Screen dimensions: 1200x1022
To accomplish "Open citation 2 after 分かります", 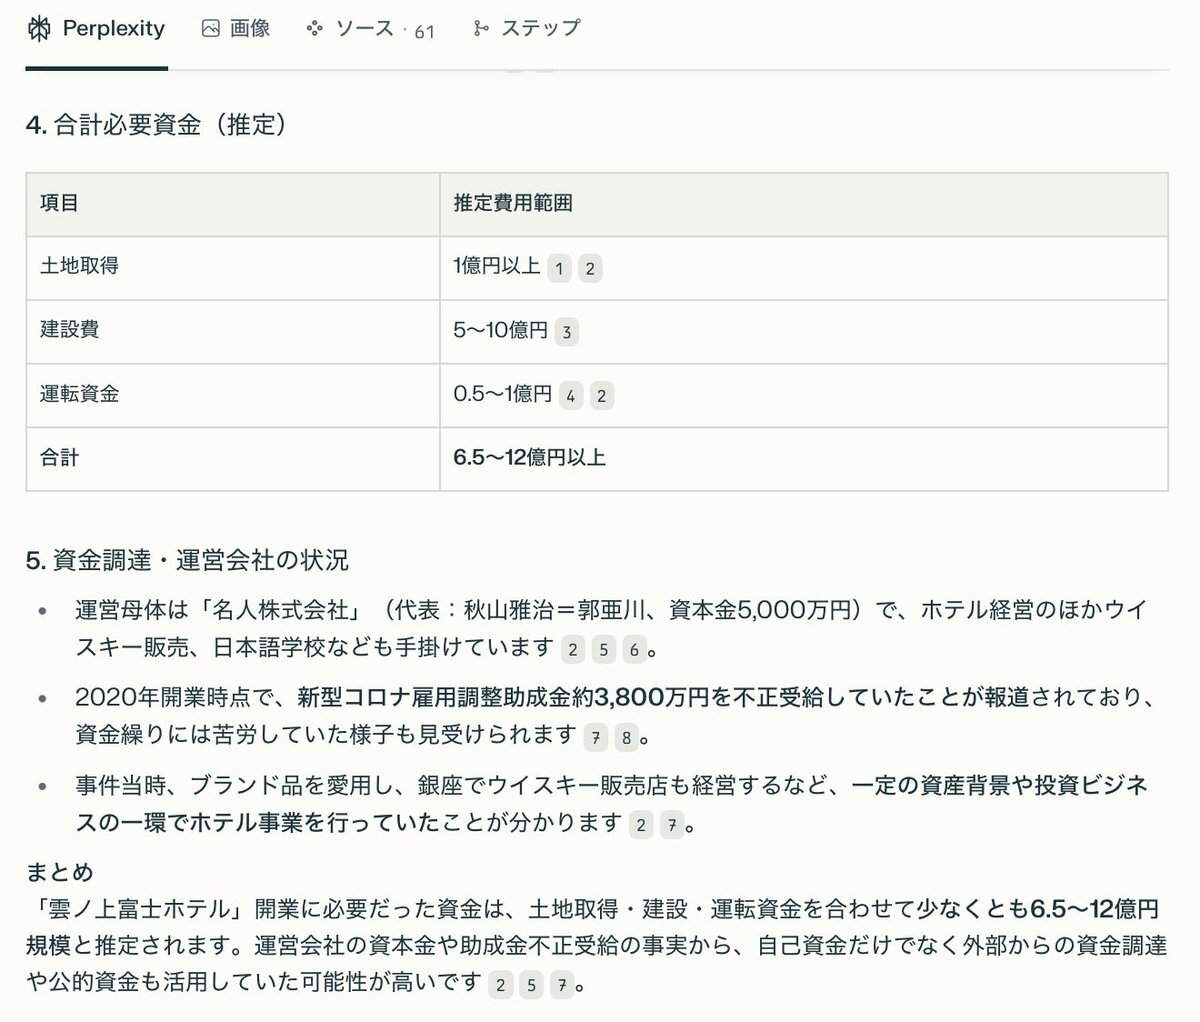I will coord(641,826).
